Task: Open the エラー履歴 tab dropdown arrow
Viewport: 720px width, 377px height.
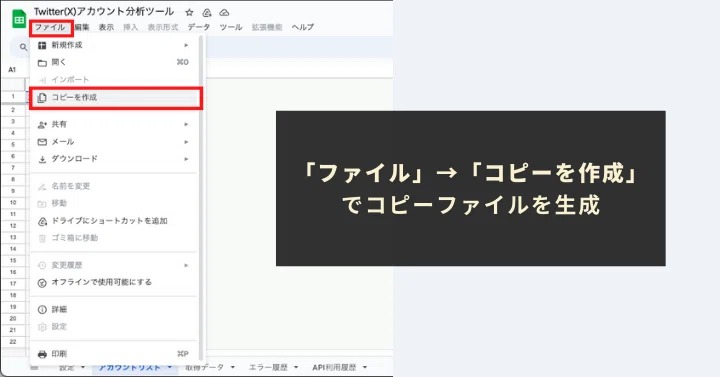Action: click(x=296, y=367)
